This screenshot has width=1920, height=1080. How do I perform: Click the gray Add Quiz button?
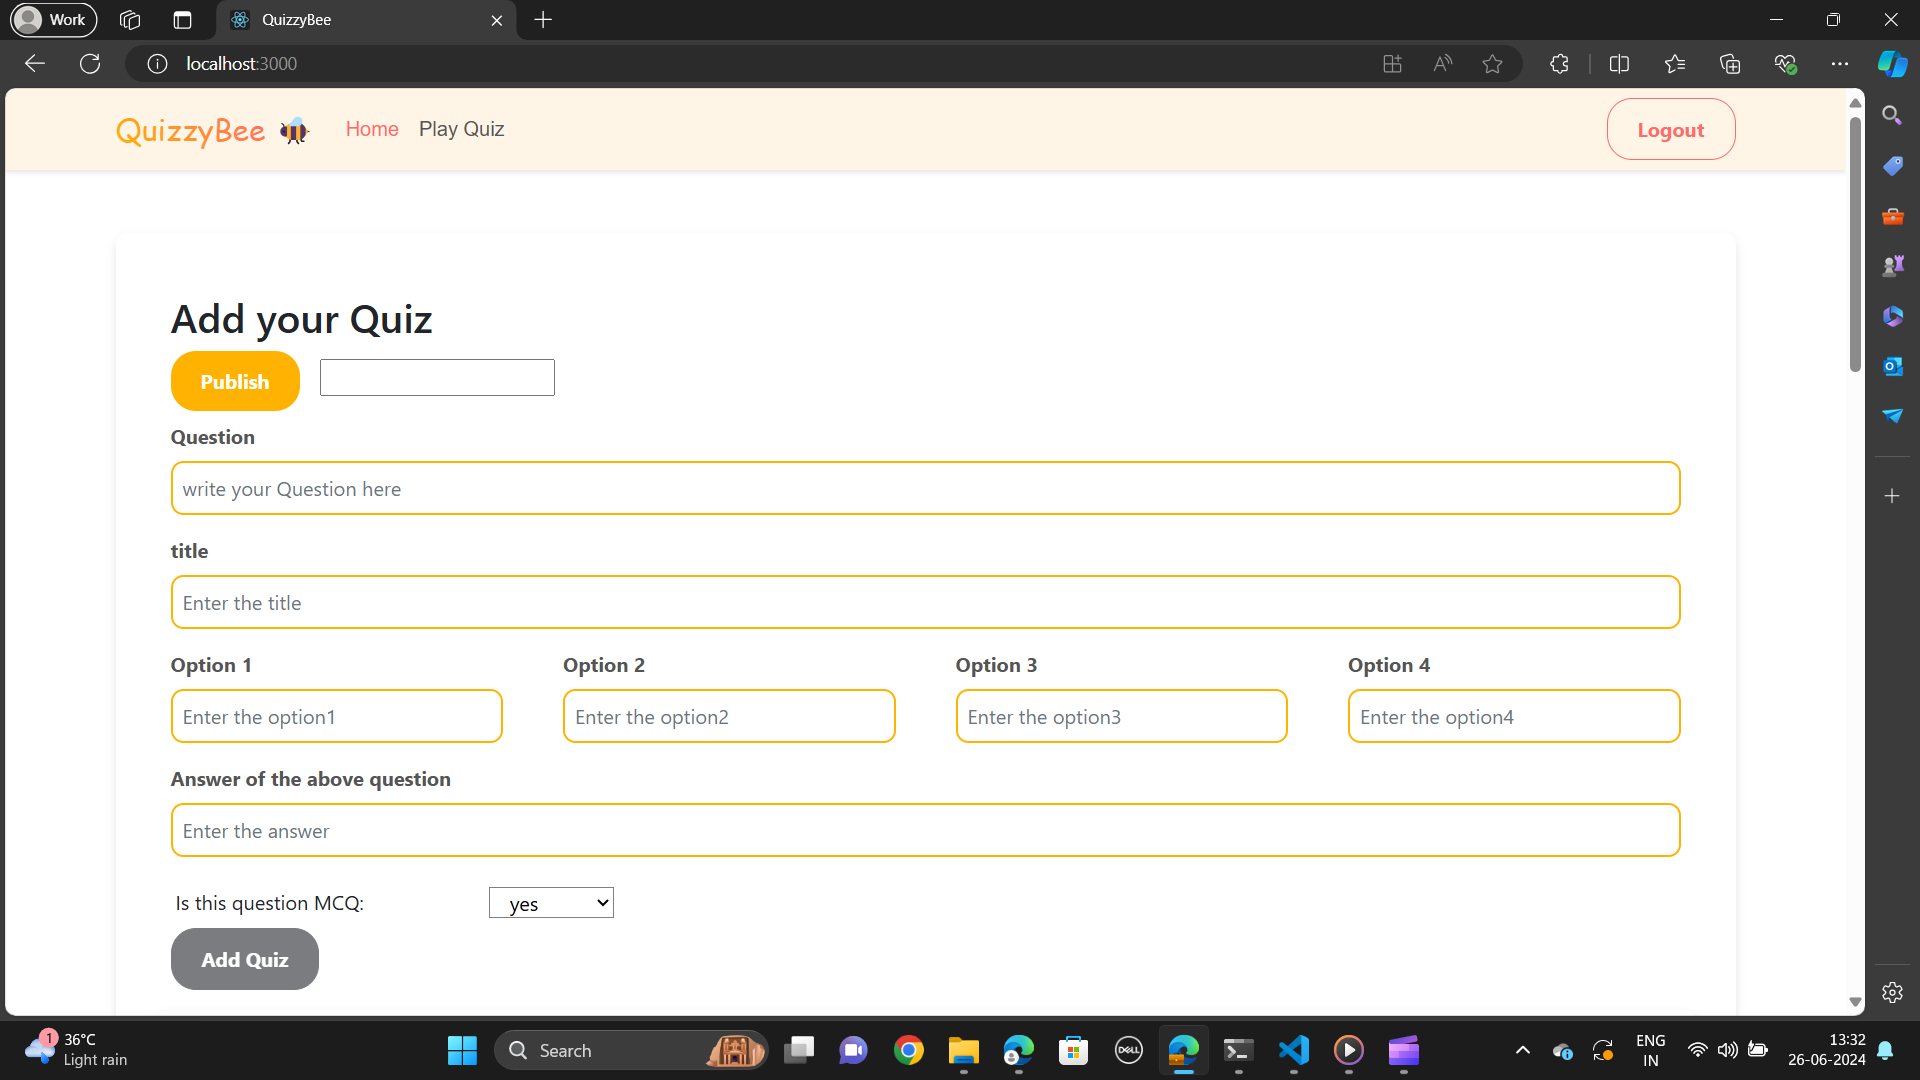pos(245,959)
